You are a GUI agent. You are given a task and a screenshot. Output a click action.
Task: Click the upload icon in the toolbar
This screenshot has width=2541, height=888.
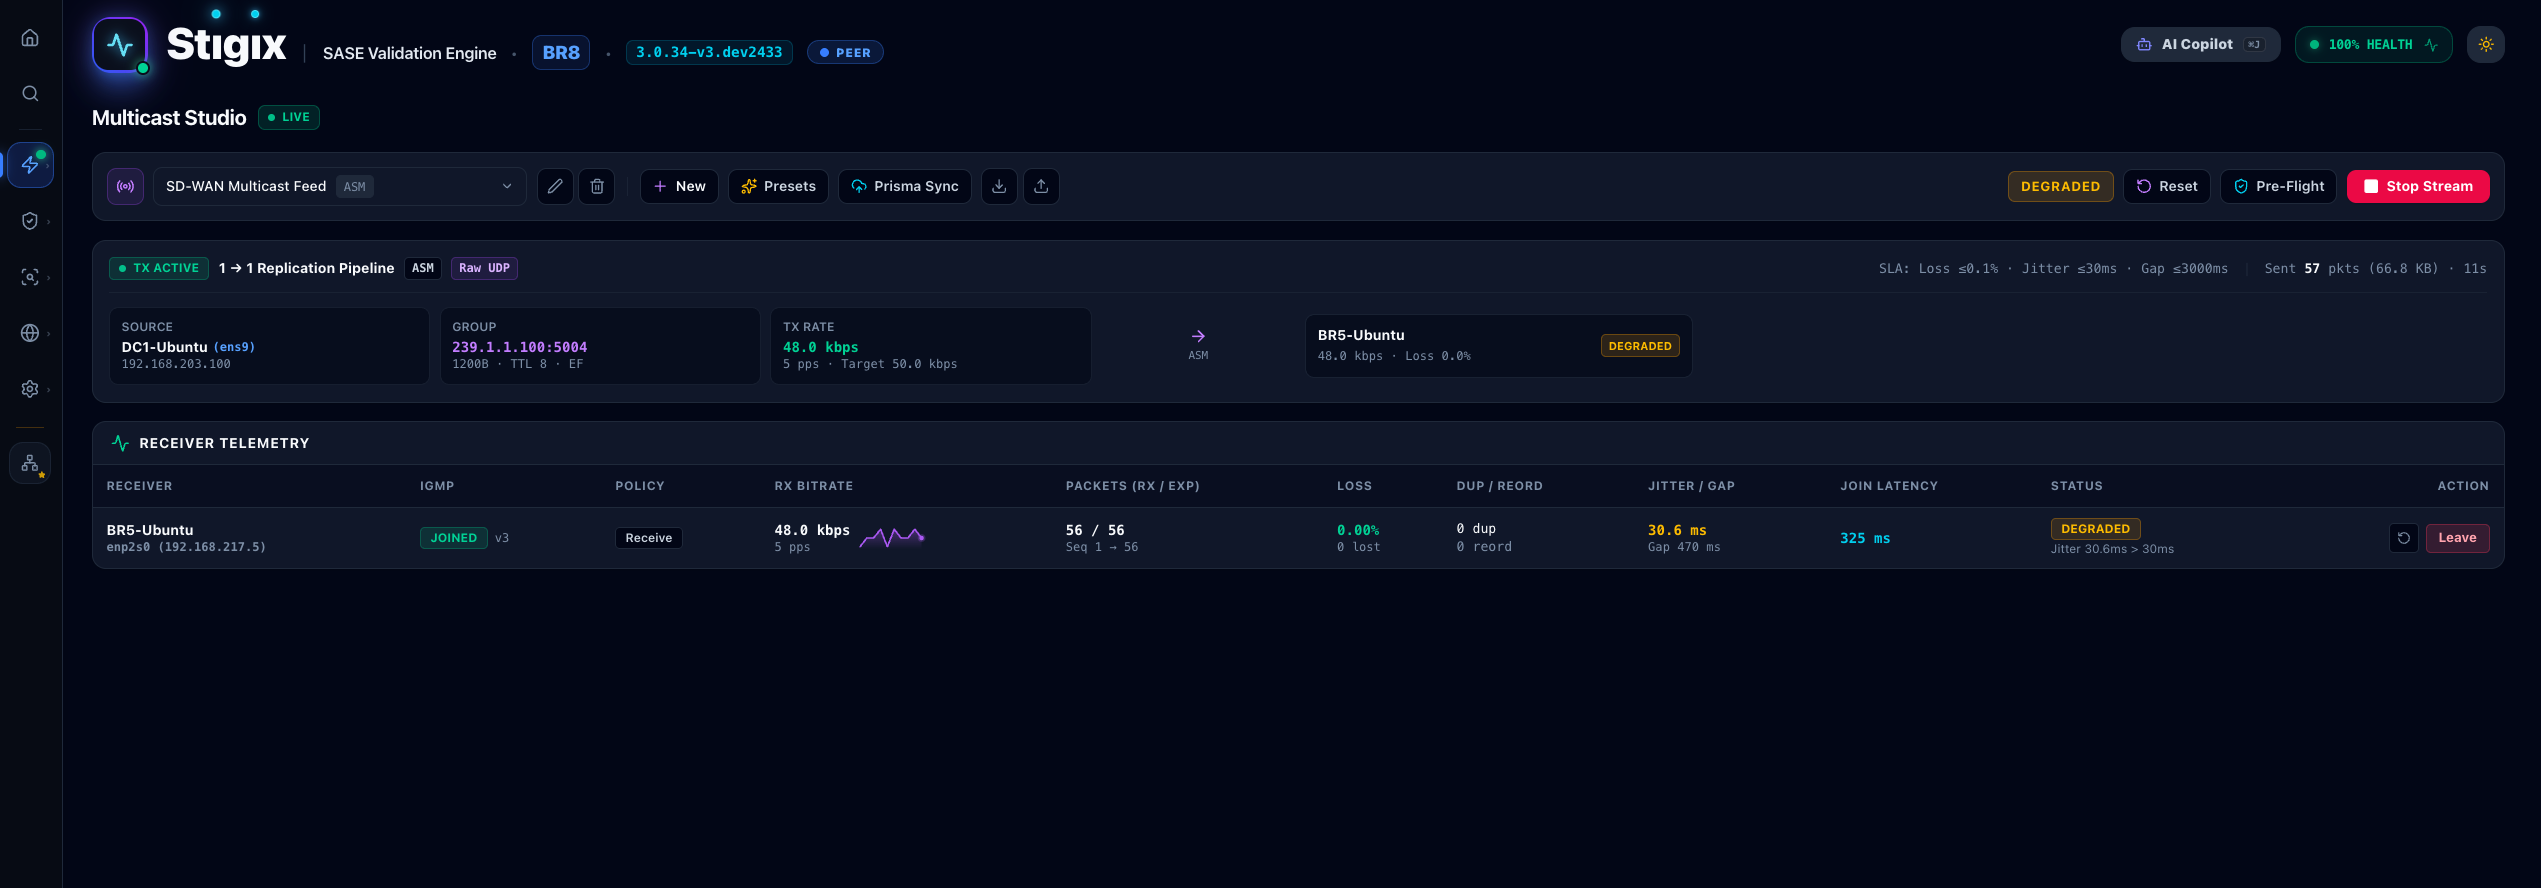tap(1041, 186)
